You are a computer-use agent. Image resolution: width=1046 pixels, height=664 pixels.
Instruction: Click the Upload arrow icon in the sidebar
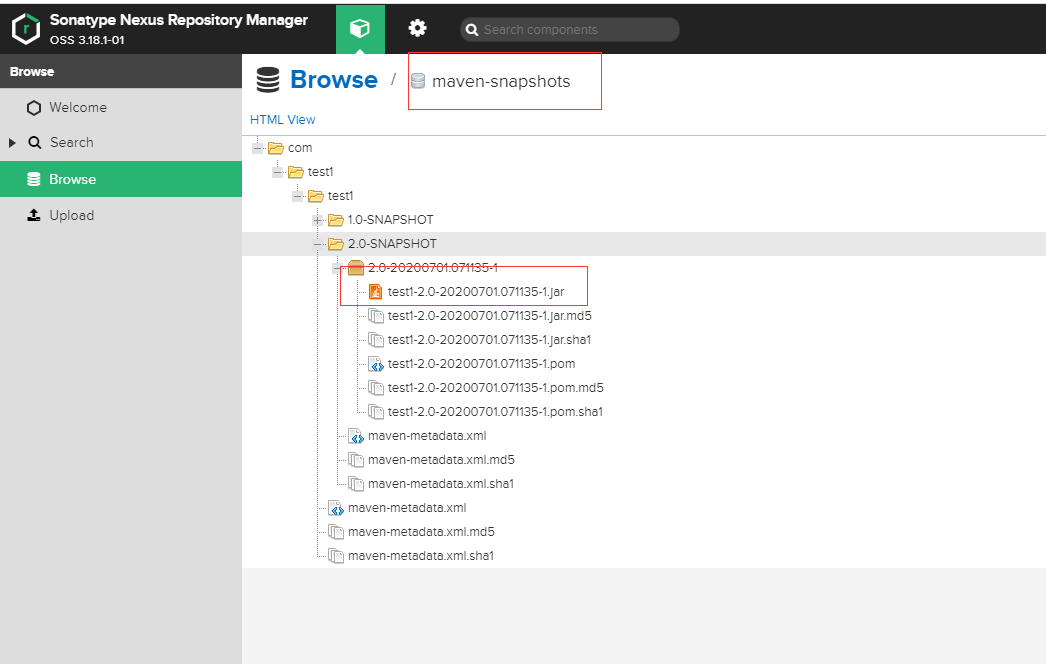tap(33, 215)
